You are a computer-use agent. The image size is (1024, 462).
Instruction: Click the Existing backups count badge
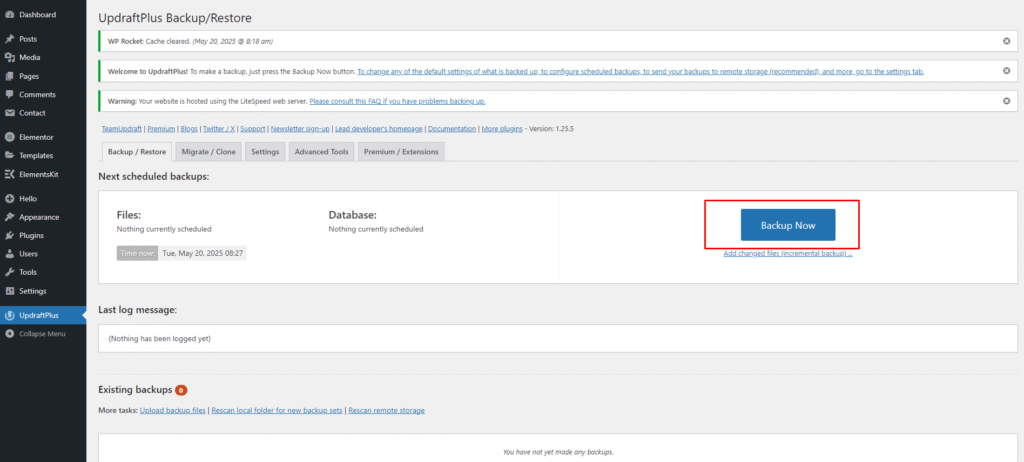[181, 390]
